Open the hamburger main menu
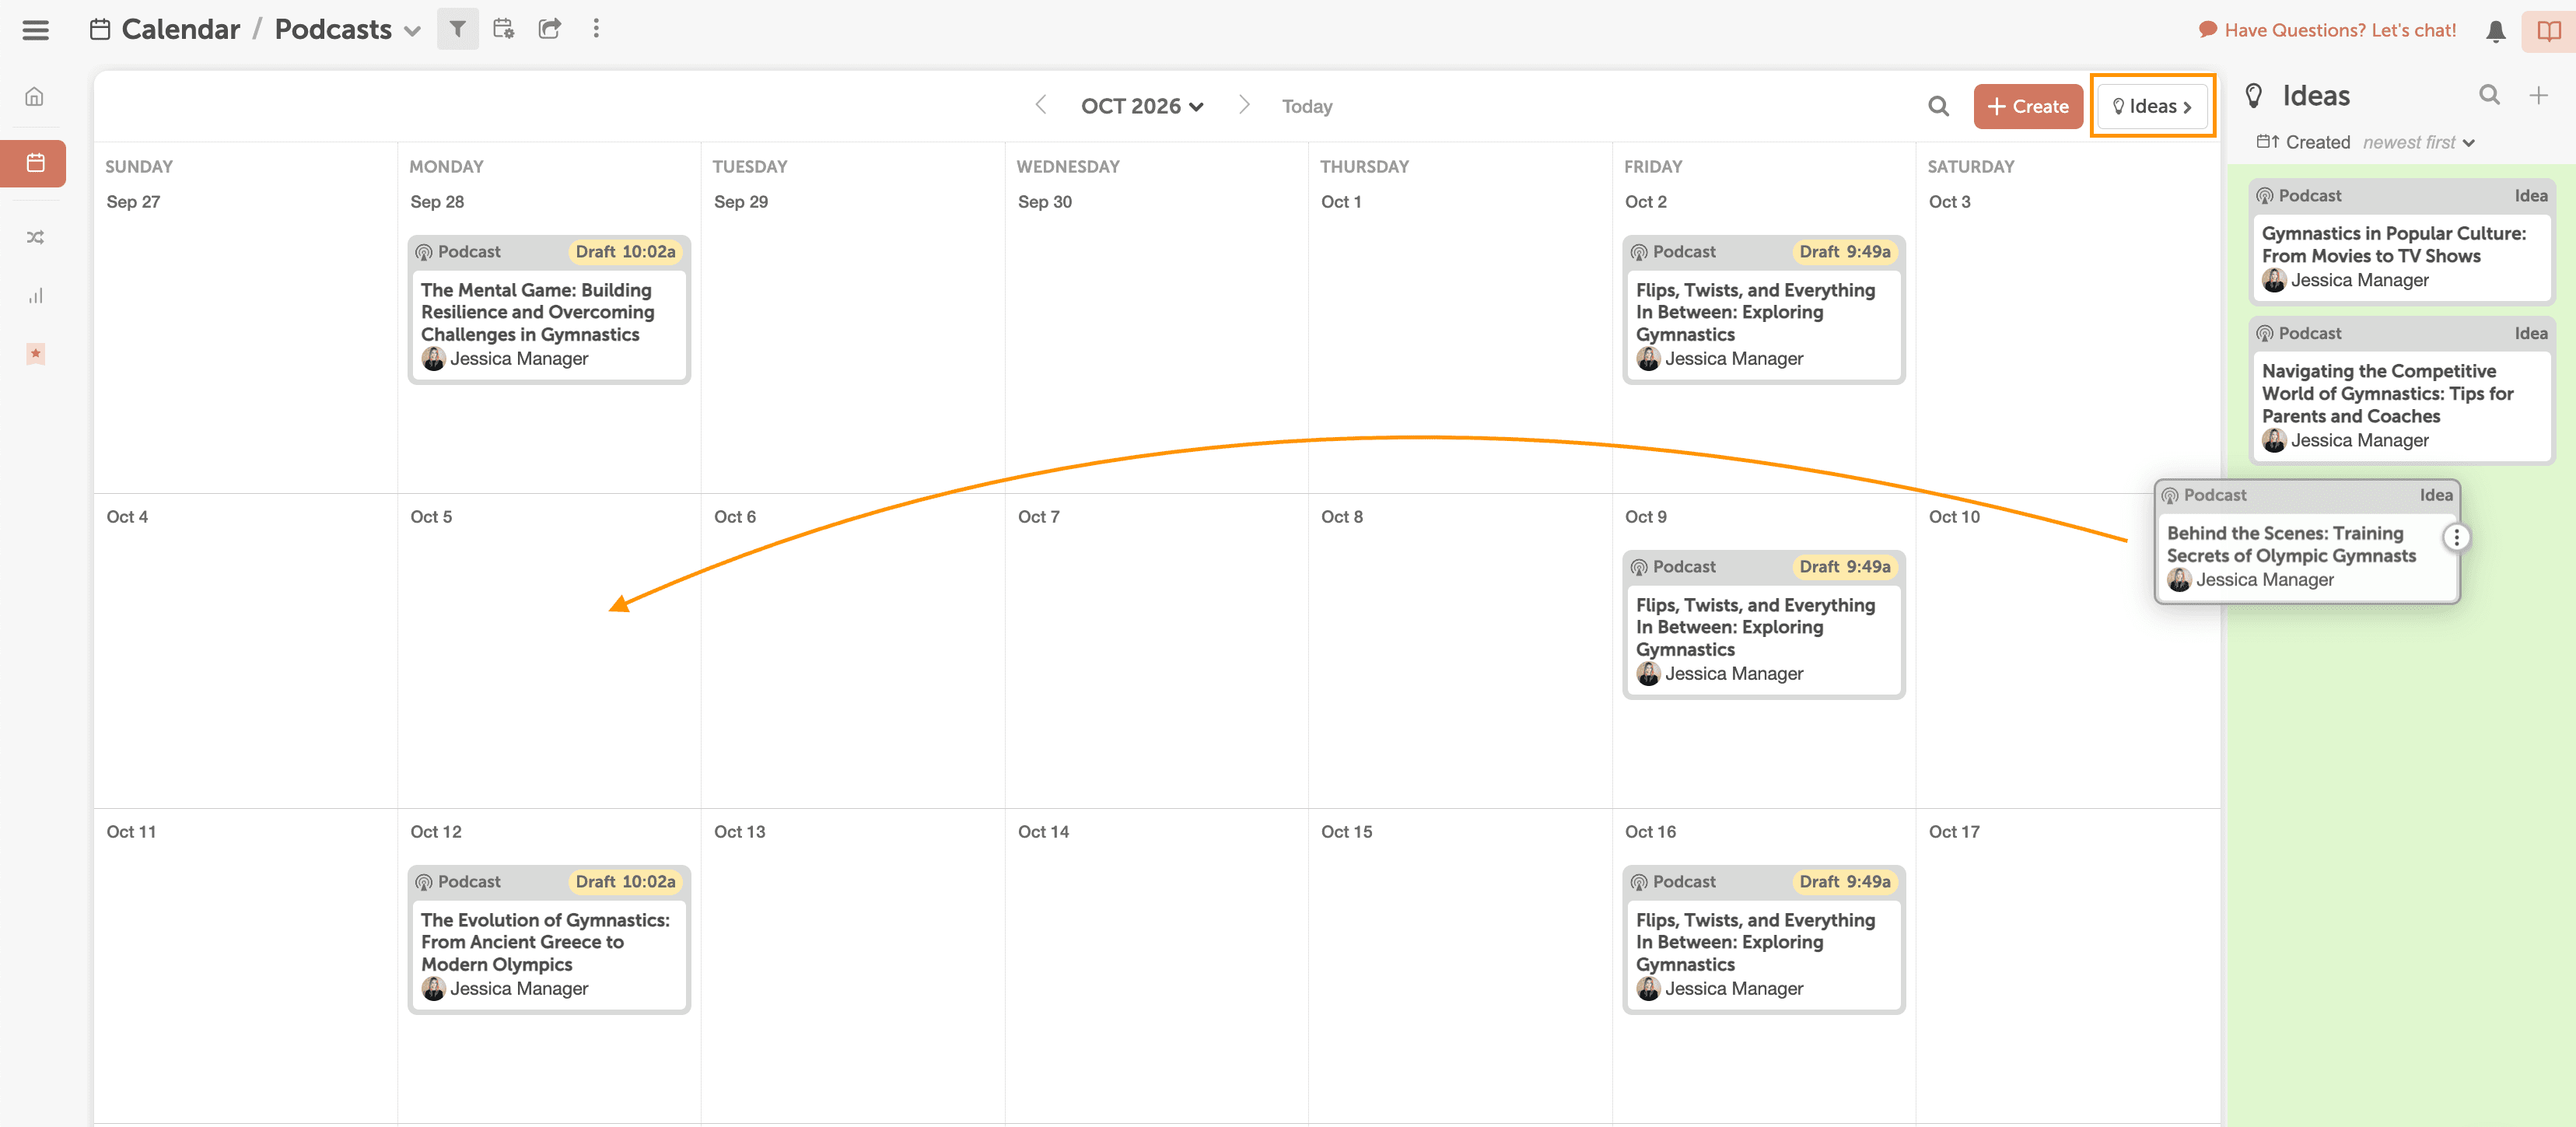 [x=36, y=30]
